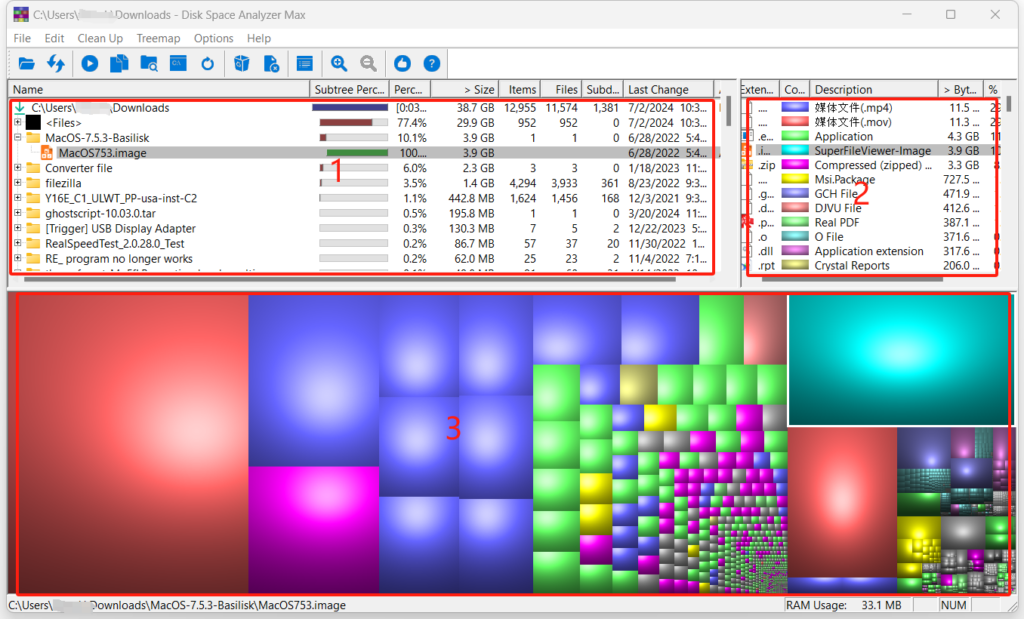Image resolution: width=1024 pixels, height=619 pixels.
Task: Select the GCH File extension row
Action: (872, 193)
